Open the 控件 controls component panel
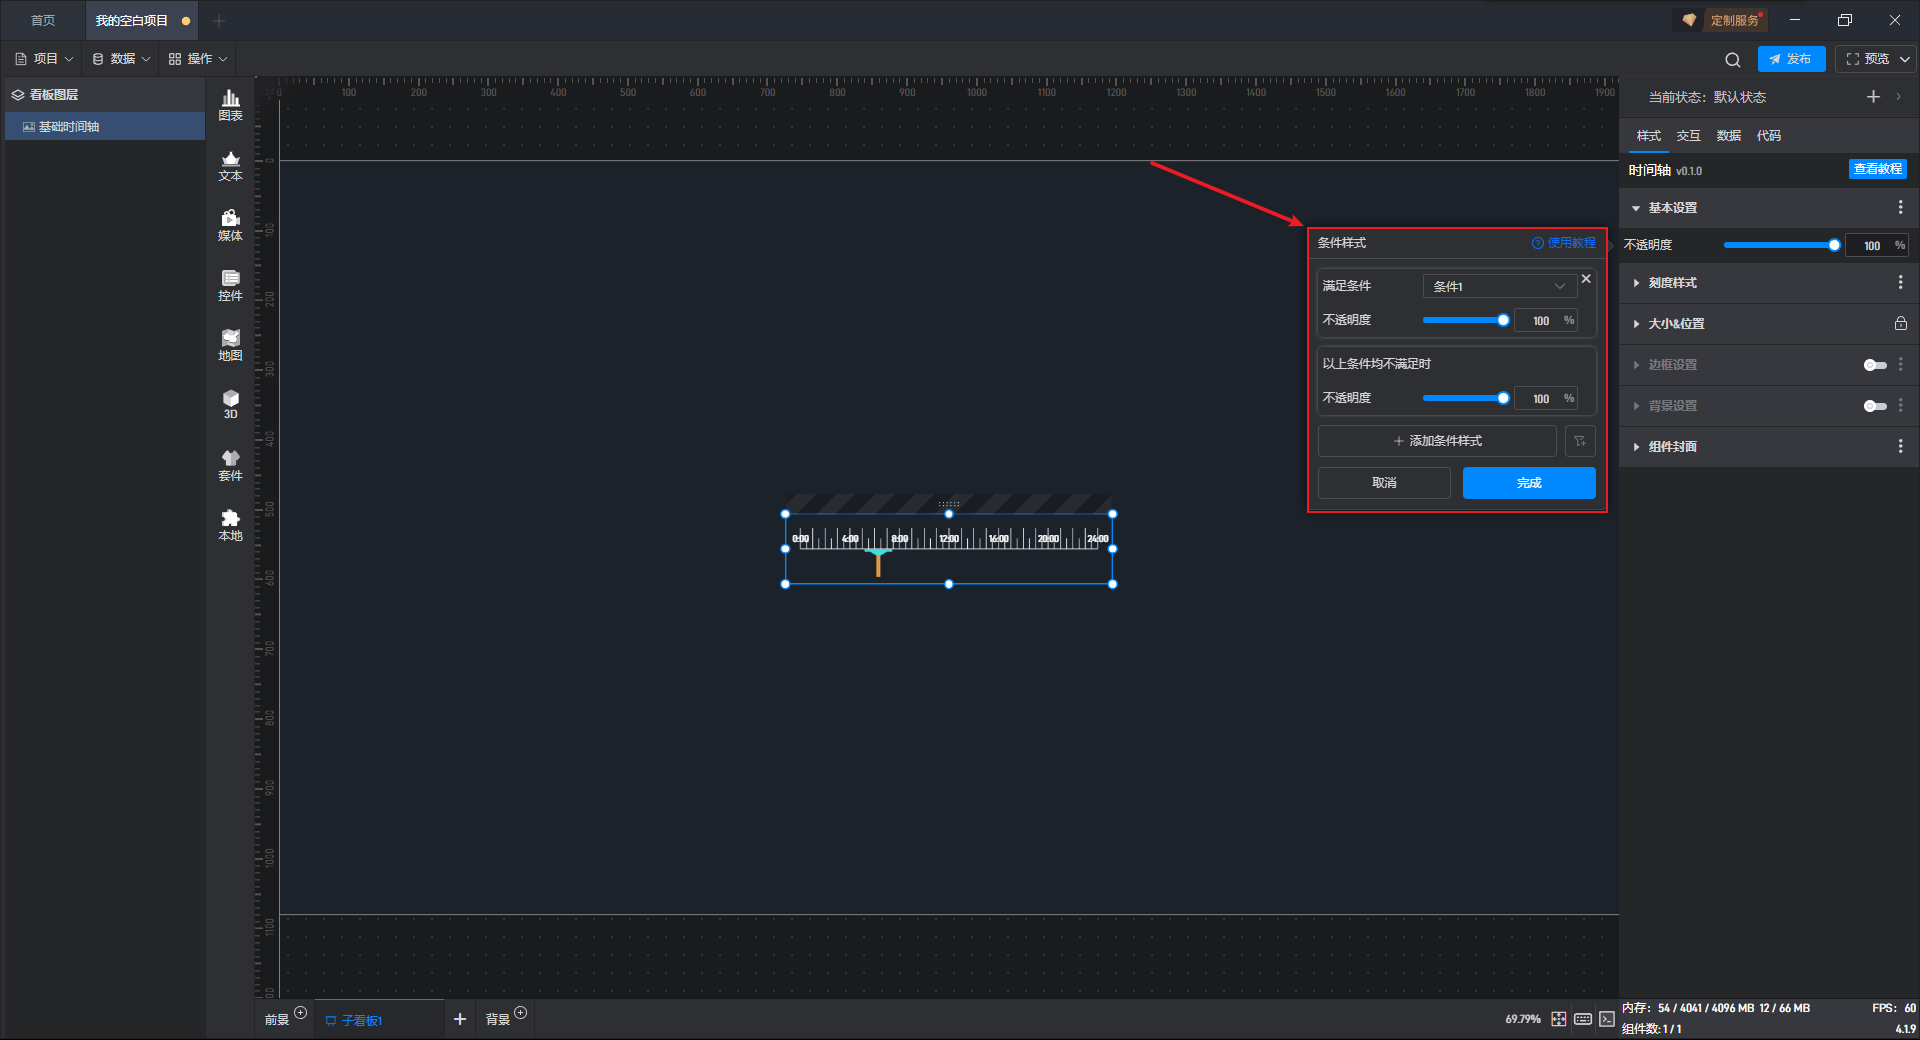Image resolution: width=1920 pixels, height=1040 pixels. pyautogui.click(x=230, y=286)
